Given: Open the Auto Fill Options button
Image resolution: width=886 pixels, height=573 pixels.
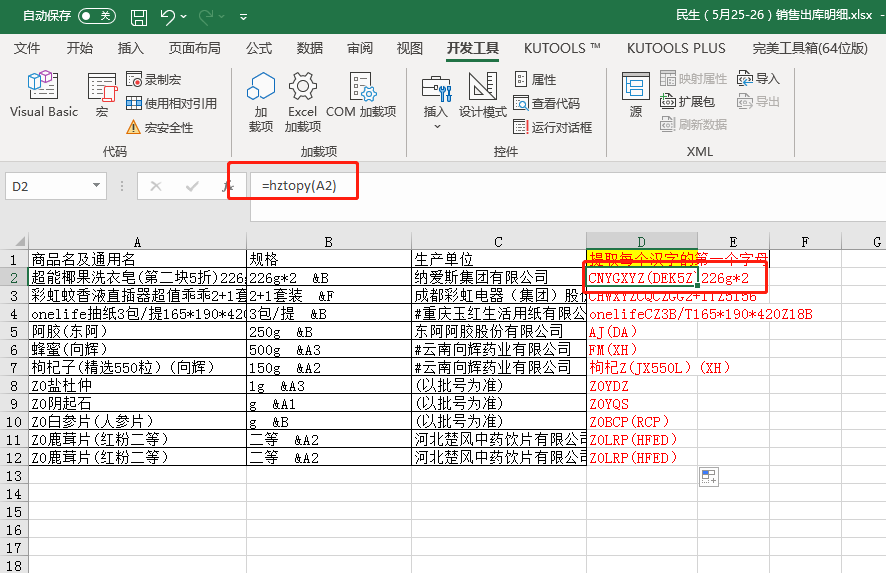Looking at the screenshot, I should click(709, 477).
